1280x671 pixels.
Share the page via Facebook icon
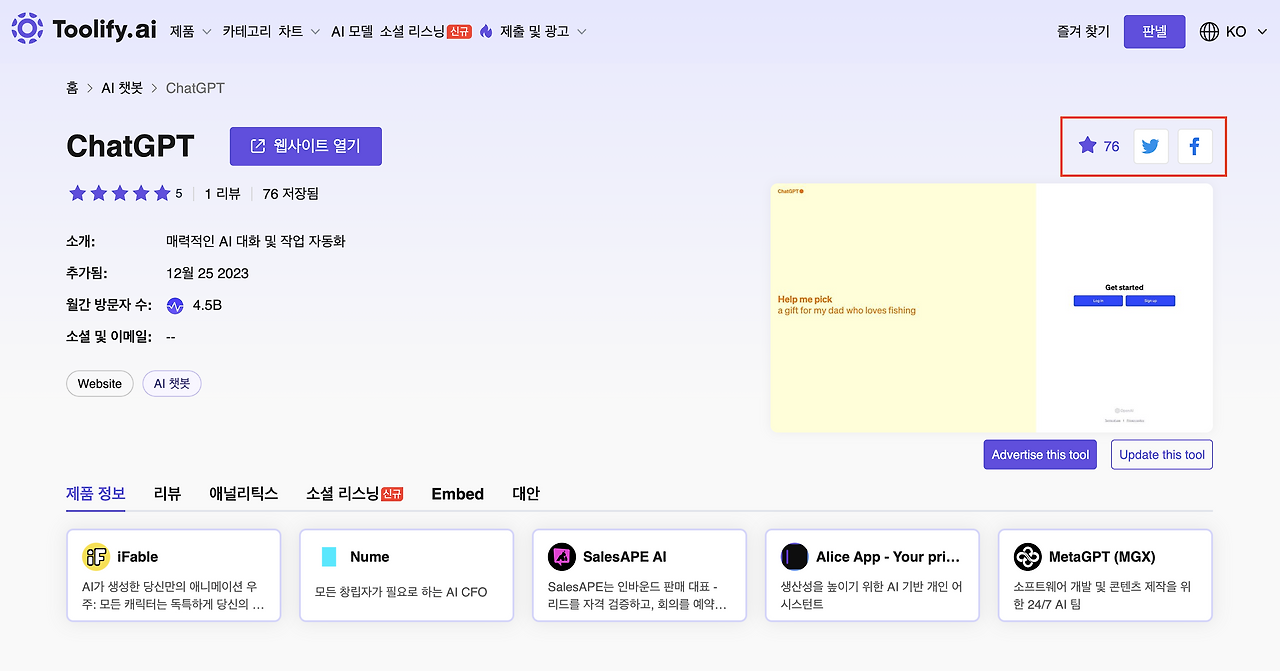tap(1195, 146)
